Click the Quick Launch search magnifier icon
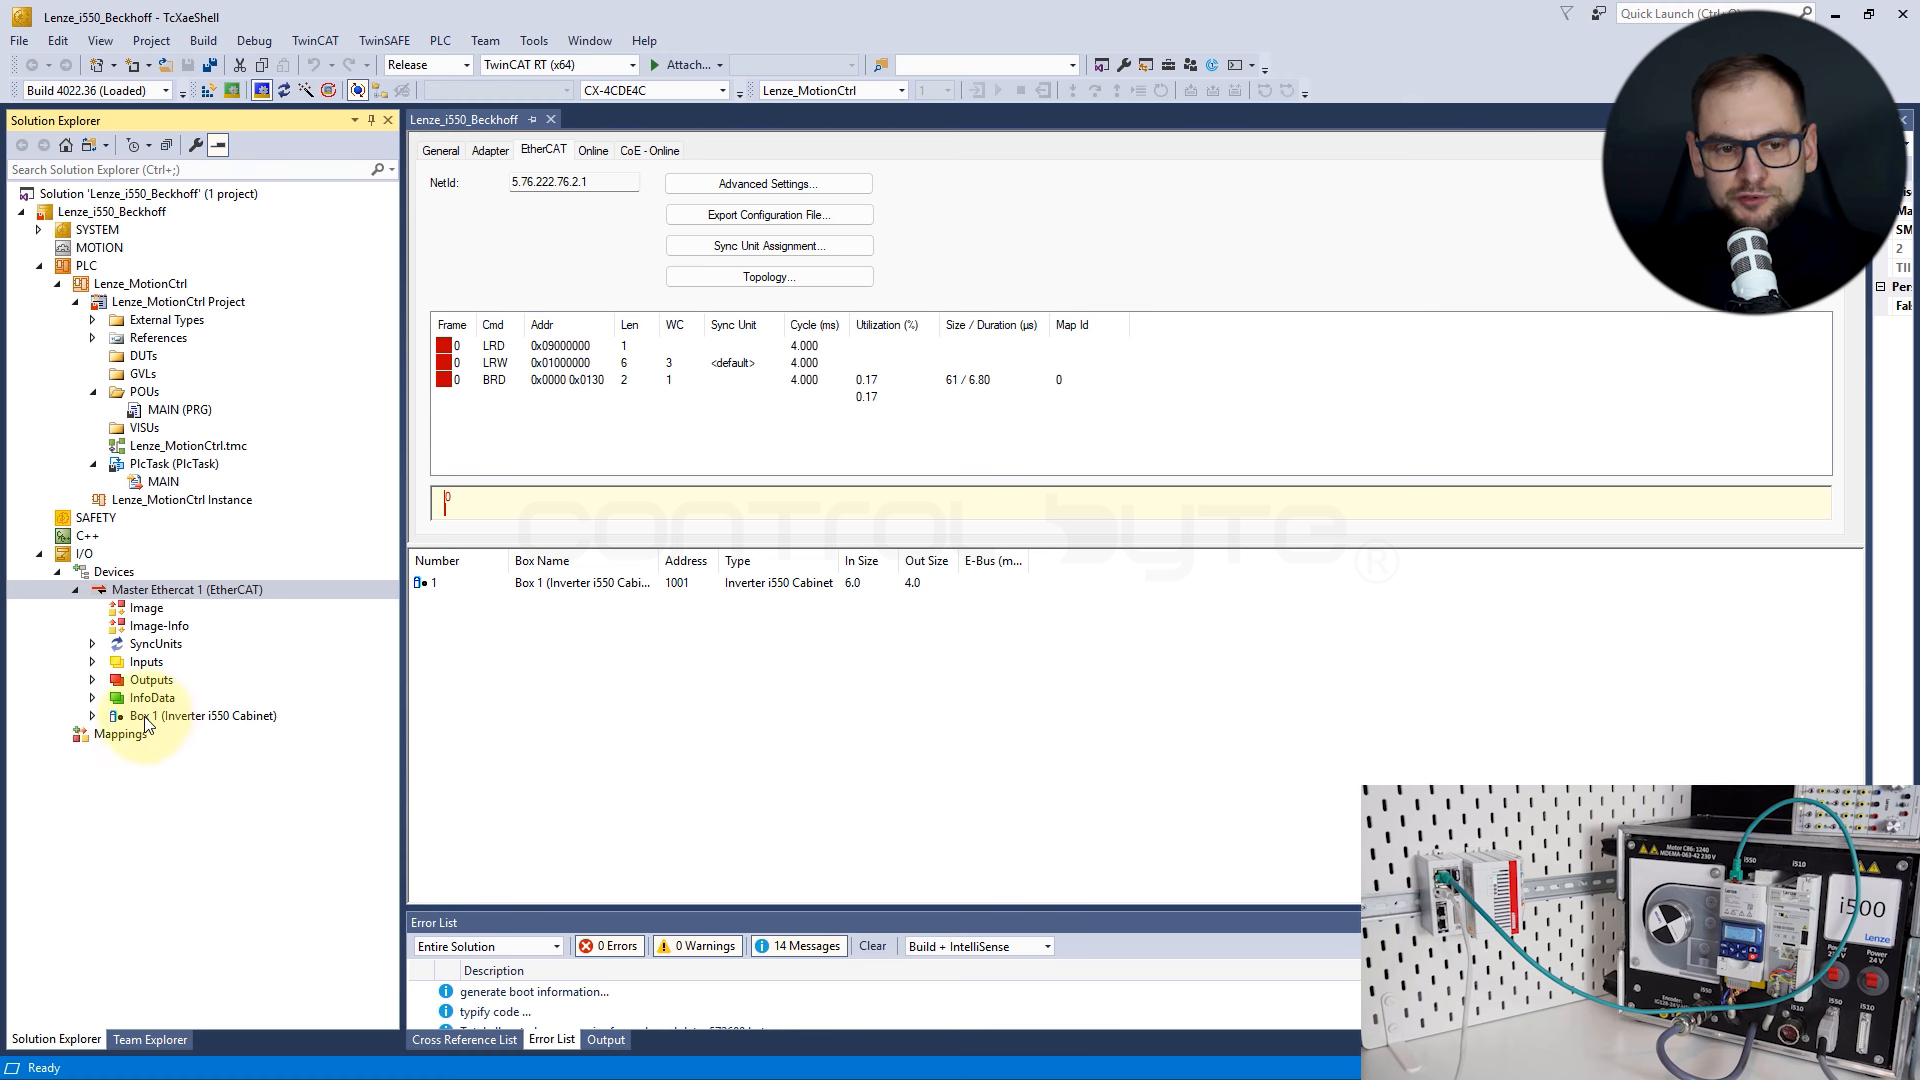Image resolution: width=1920 pixels, height=1080 pixels. 1806,13
